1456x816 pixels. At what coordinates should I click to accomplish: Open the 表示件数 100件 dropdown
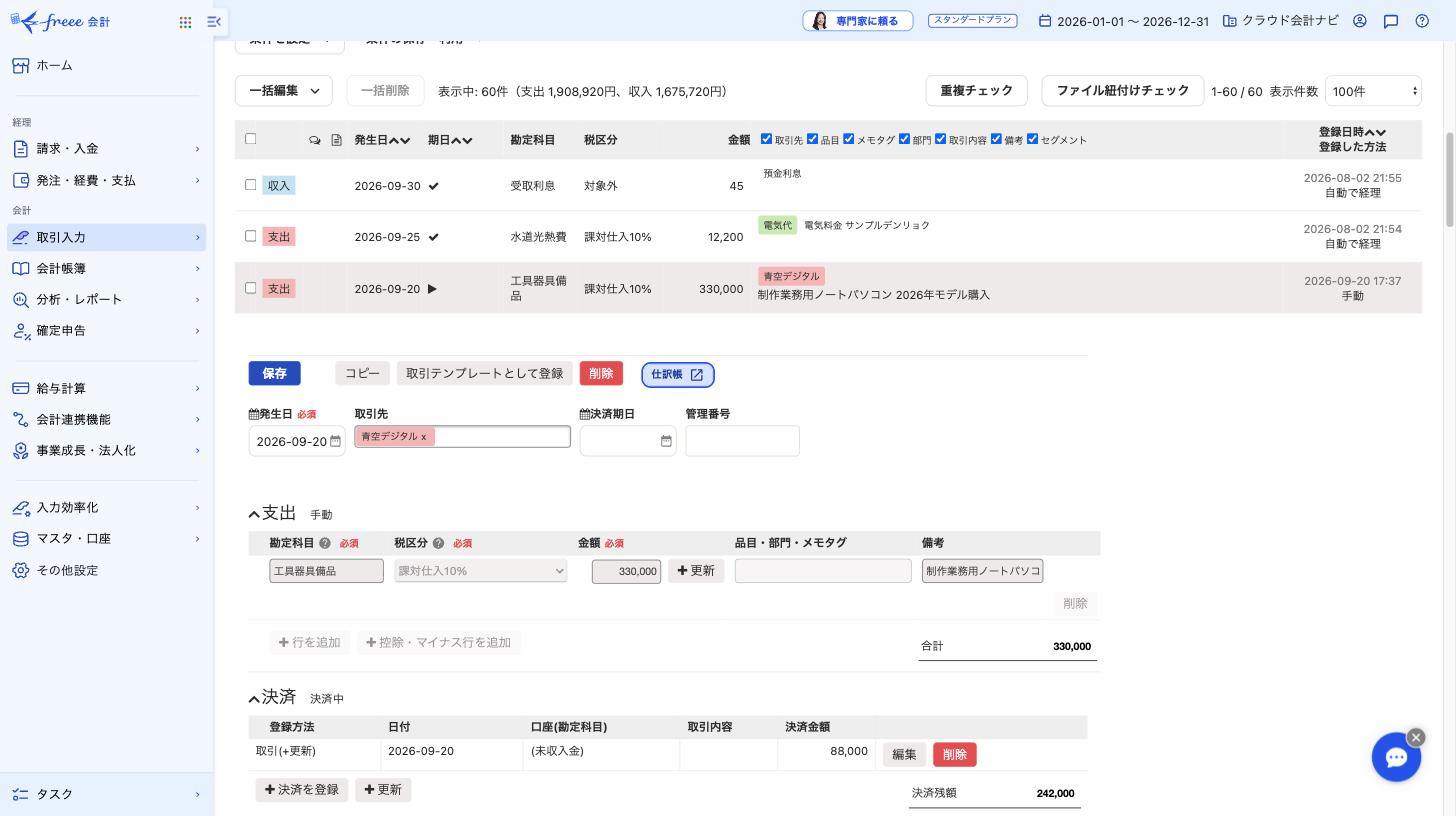coord(1373,91)
